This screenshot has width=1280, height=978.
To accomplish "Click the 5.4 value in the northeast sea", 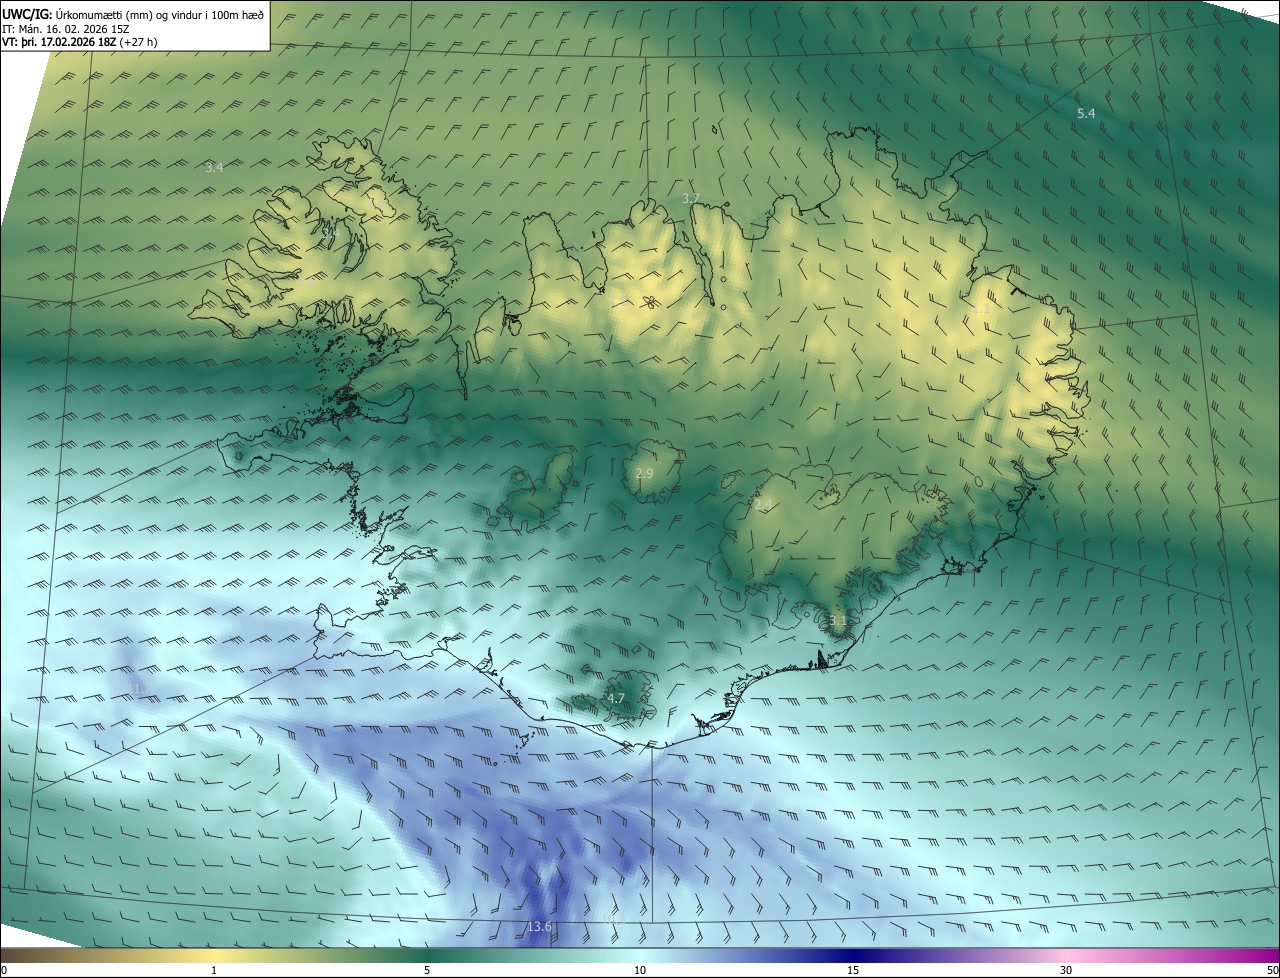I will tap(1086, 114).
